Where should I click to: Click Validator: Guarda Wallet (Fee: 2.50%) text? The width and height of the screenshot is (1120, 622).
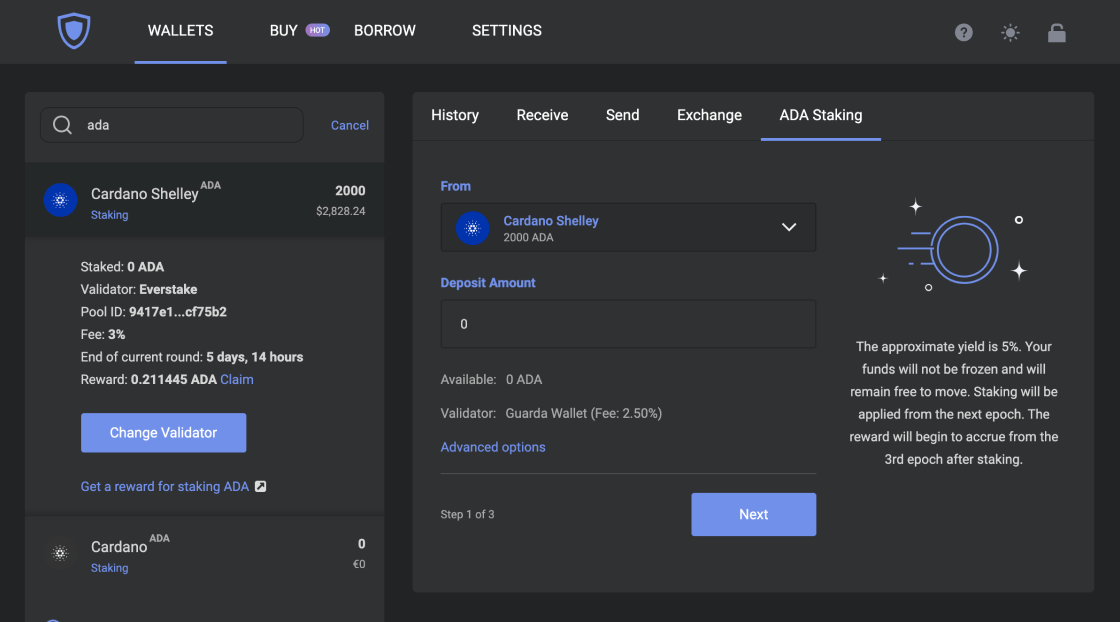[551, 413]
